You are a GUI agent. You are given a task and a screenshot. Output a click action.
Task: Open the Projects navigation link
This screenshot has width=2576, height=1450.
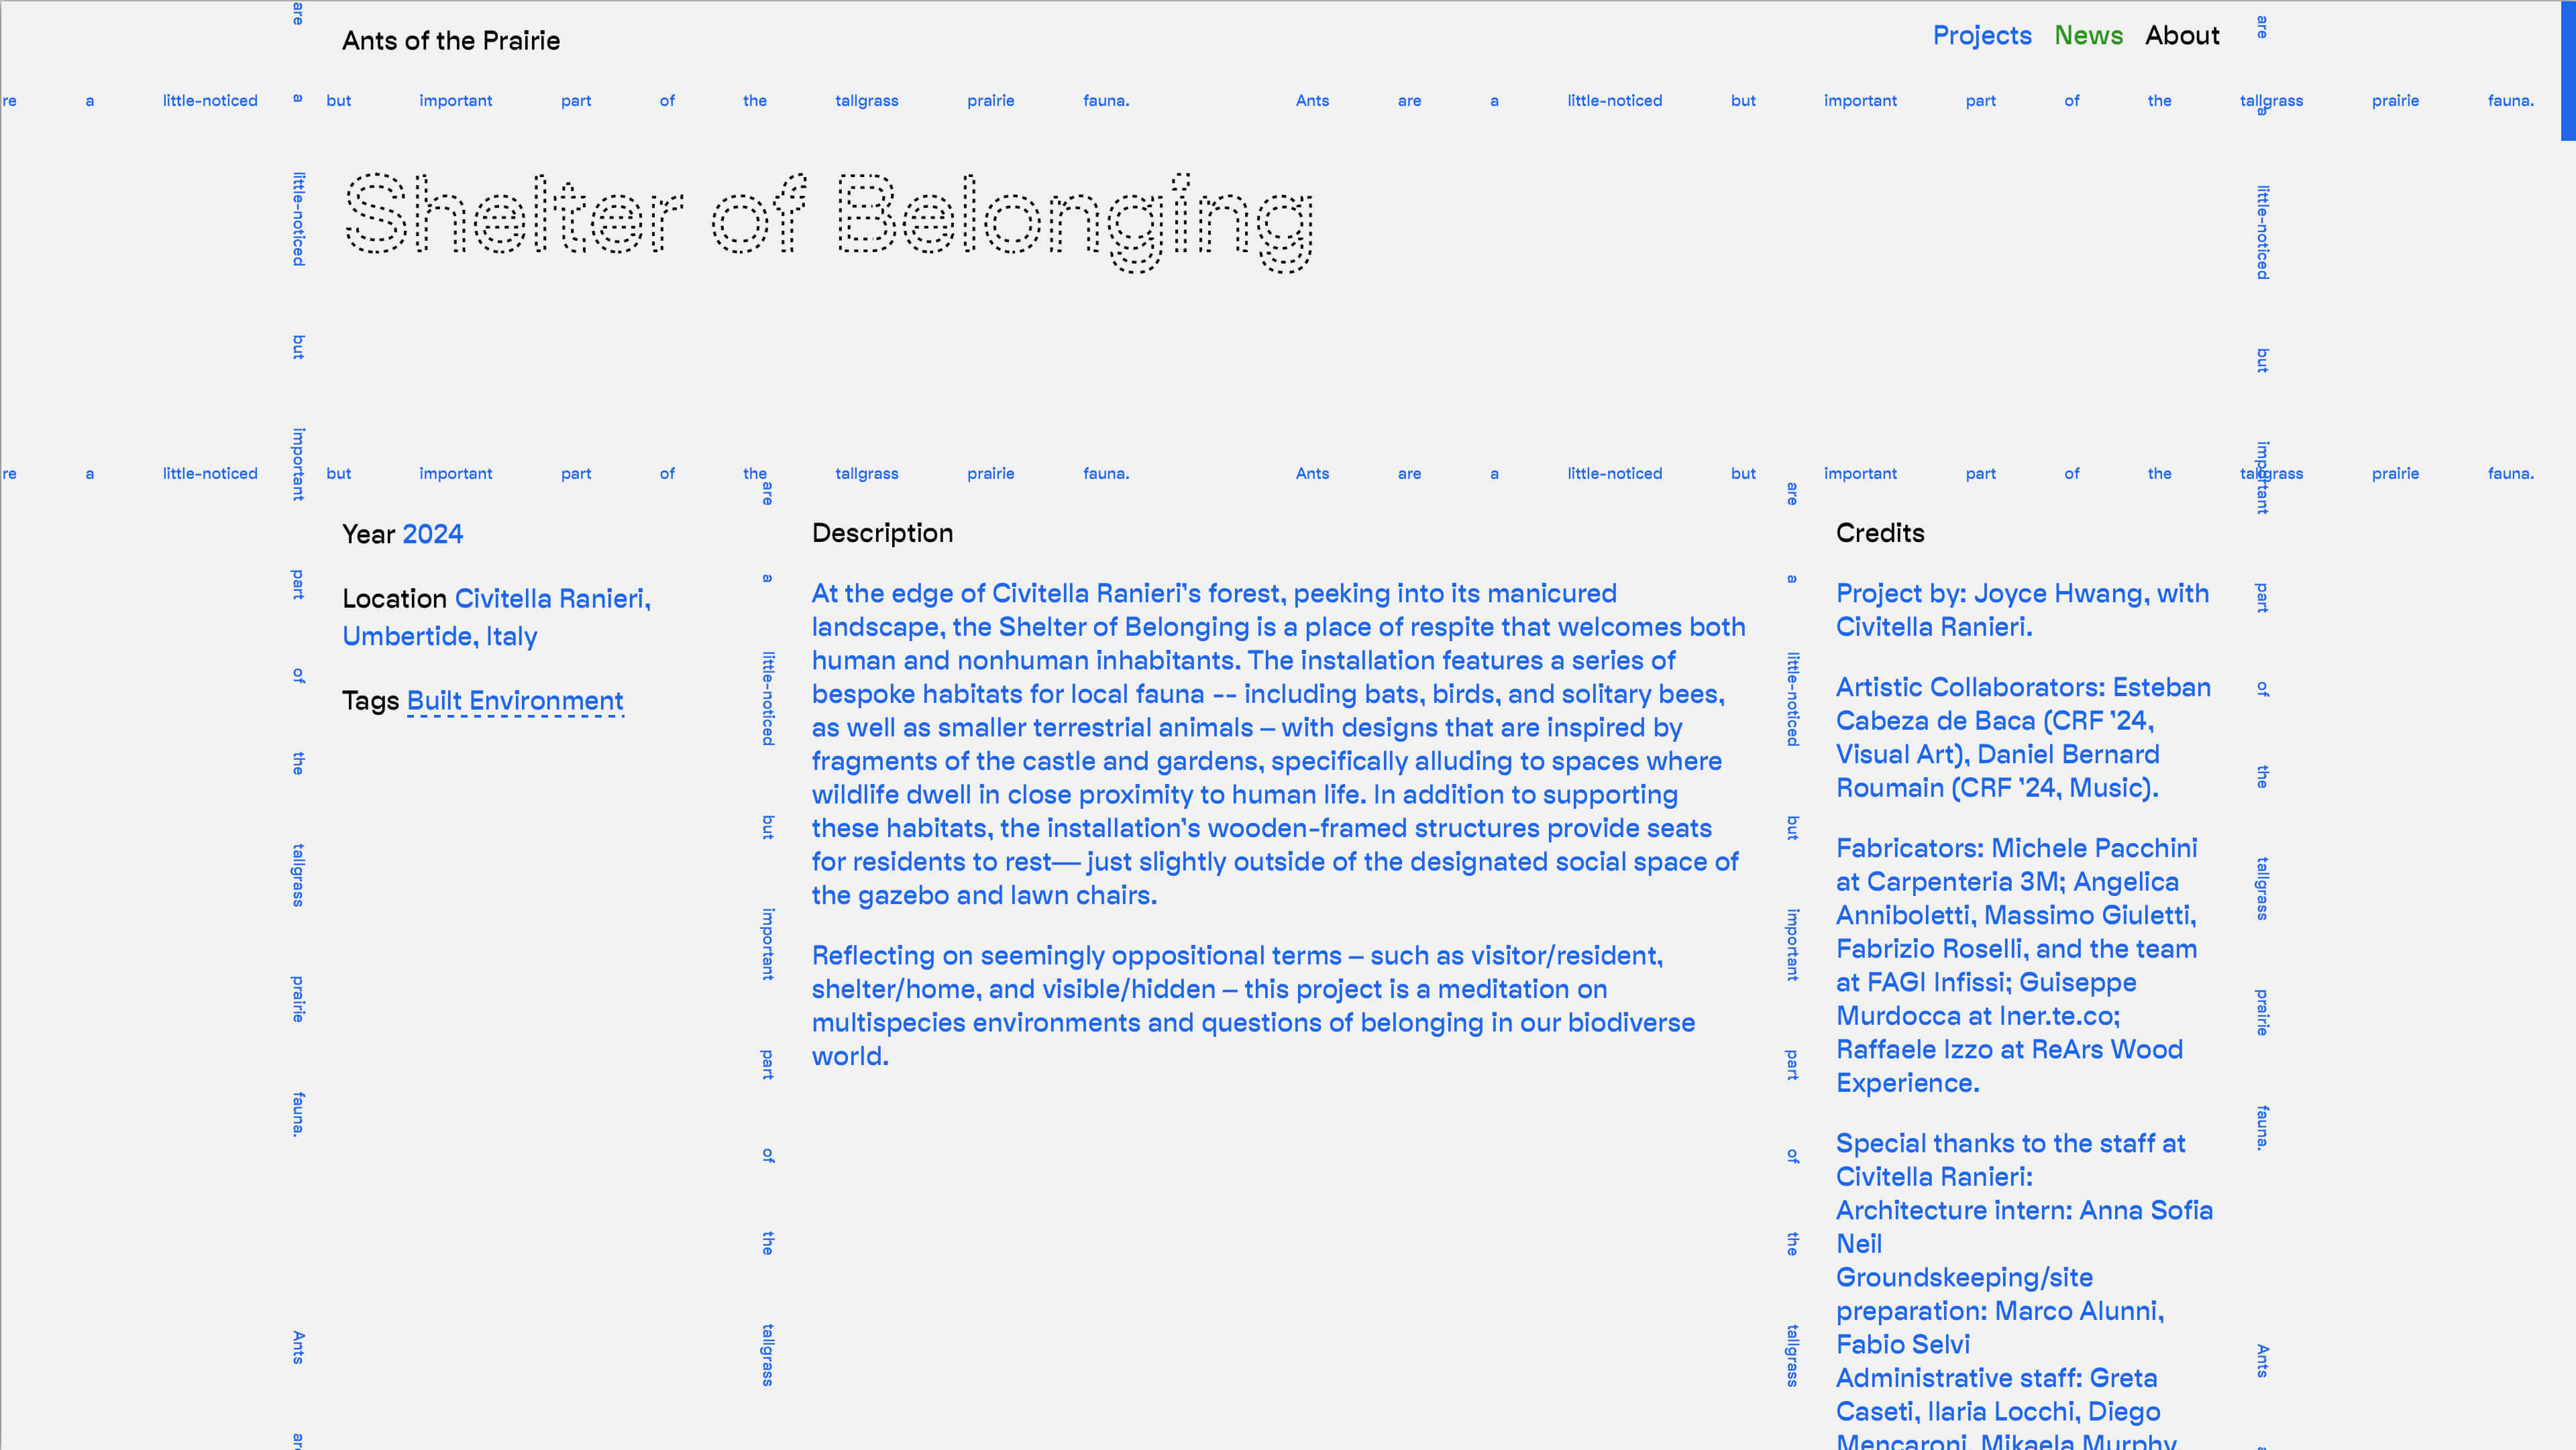tap(1981, 36)
